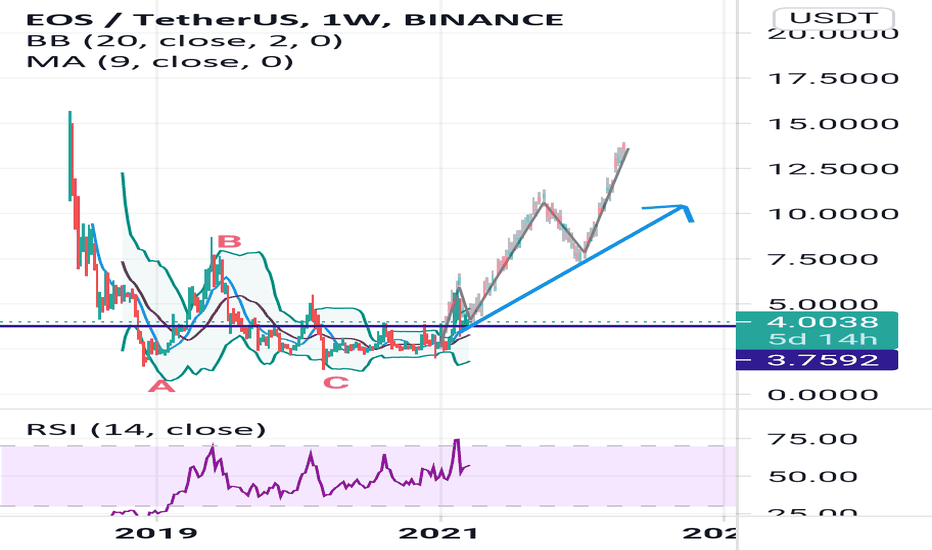Viewport: 932px width, 550px height.
Task: Click the 2019 date axis label
Action: [156, 533]
